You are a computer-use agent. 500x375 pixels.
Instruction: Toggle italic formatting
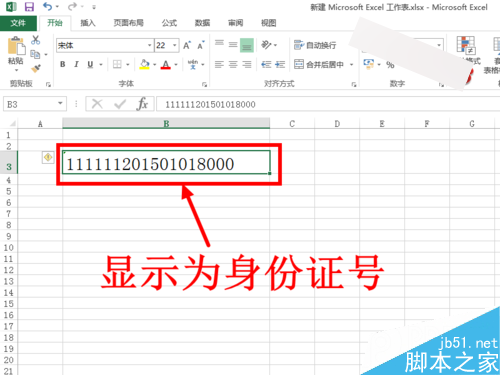(76, 64)
